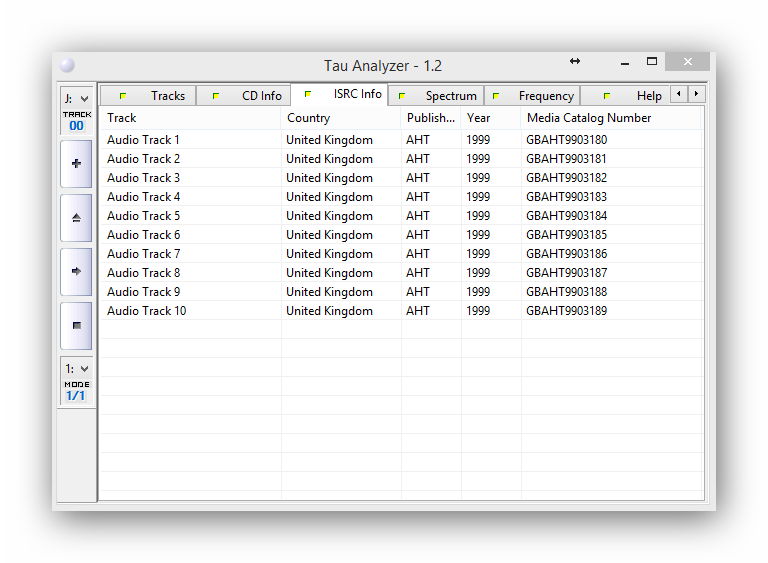
Task: Click the double-arrow resize icon in title bar
Action: pos(575,62)
